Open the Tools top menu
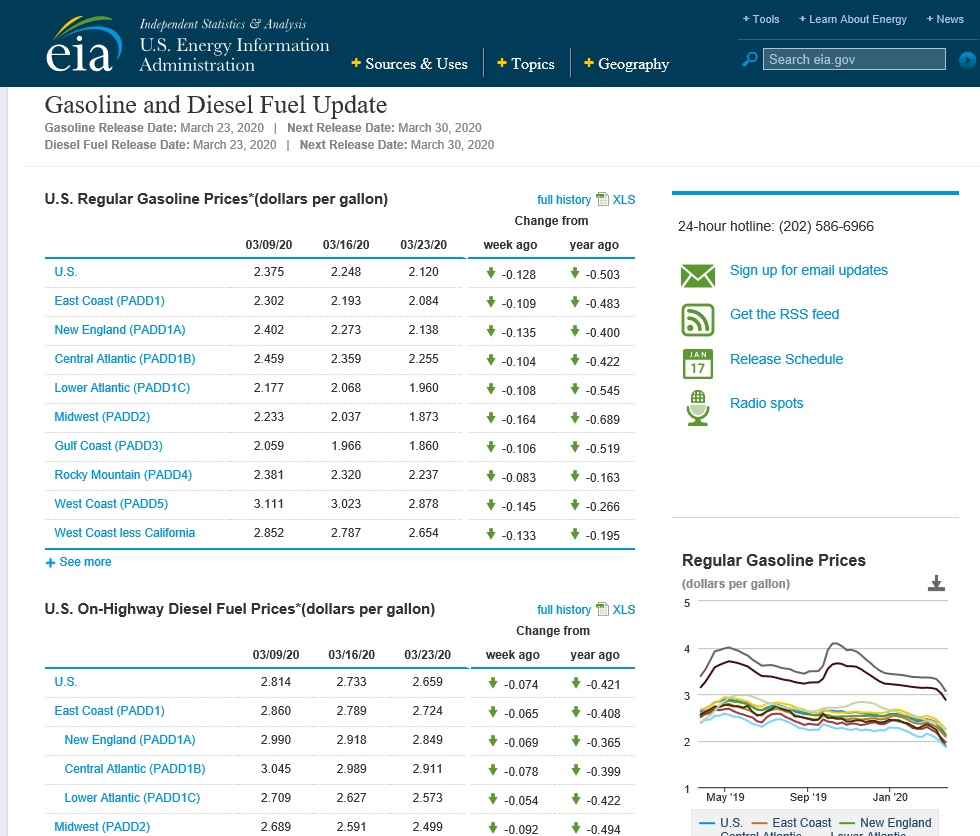This screenshot has height=836, width=980. (x=761, y=19)
